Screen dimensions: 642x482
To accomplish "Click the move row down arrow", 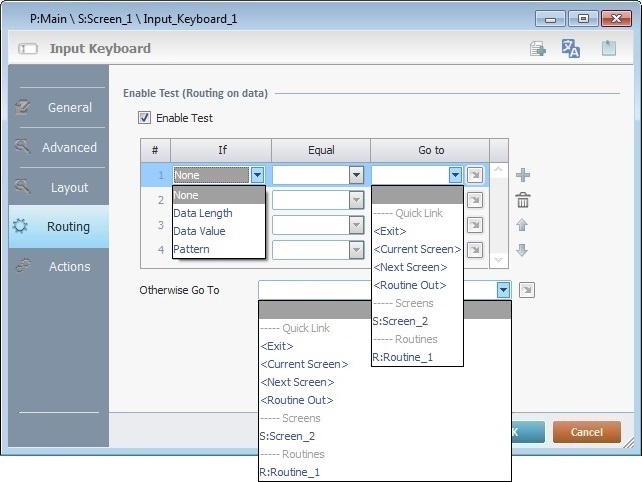I will [523, 249].
